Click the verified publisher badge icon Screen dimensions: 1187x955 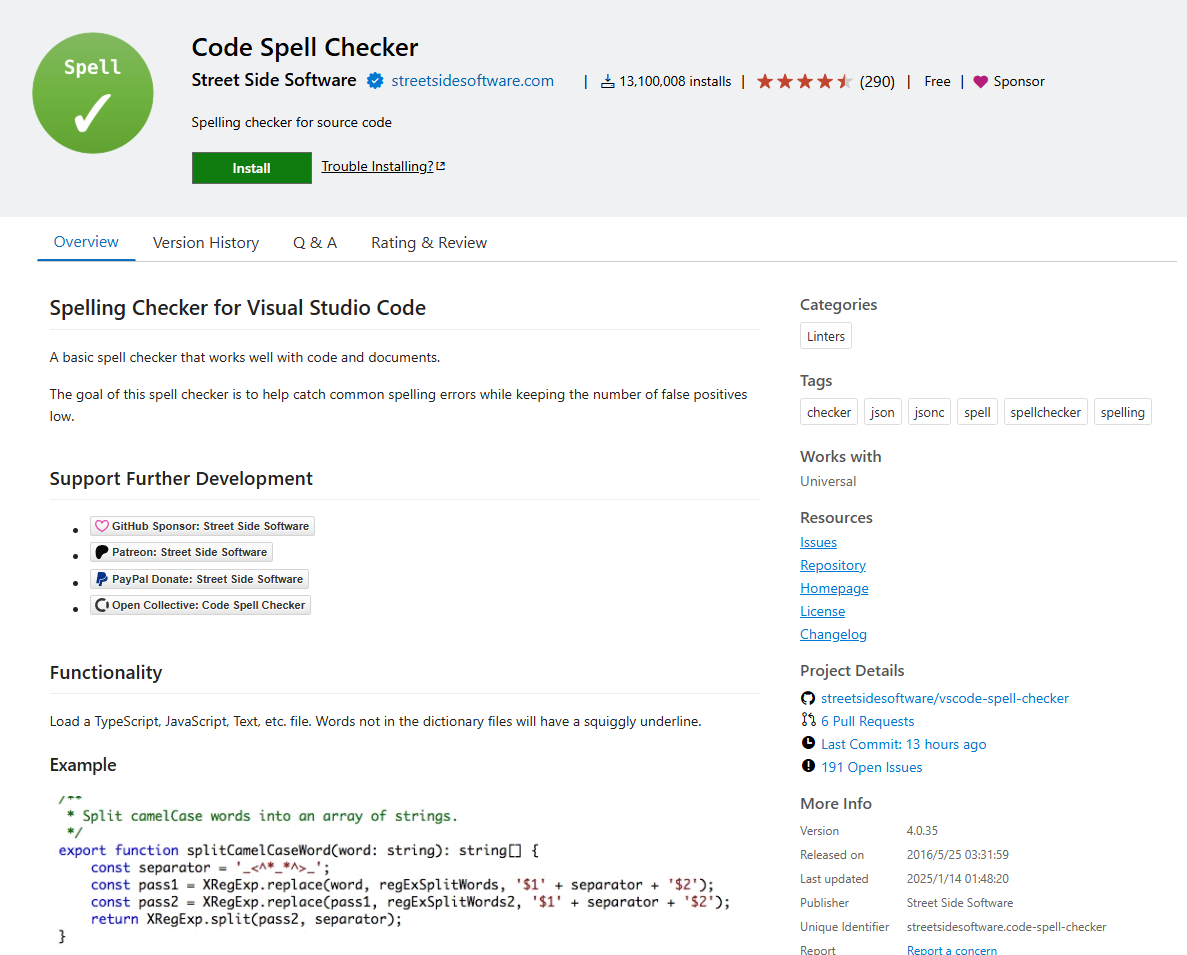(x=375, y=81)
